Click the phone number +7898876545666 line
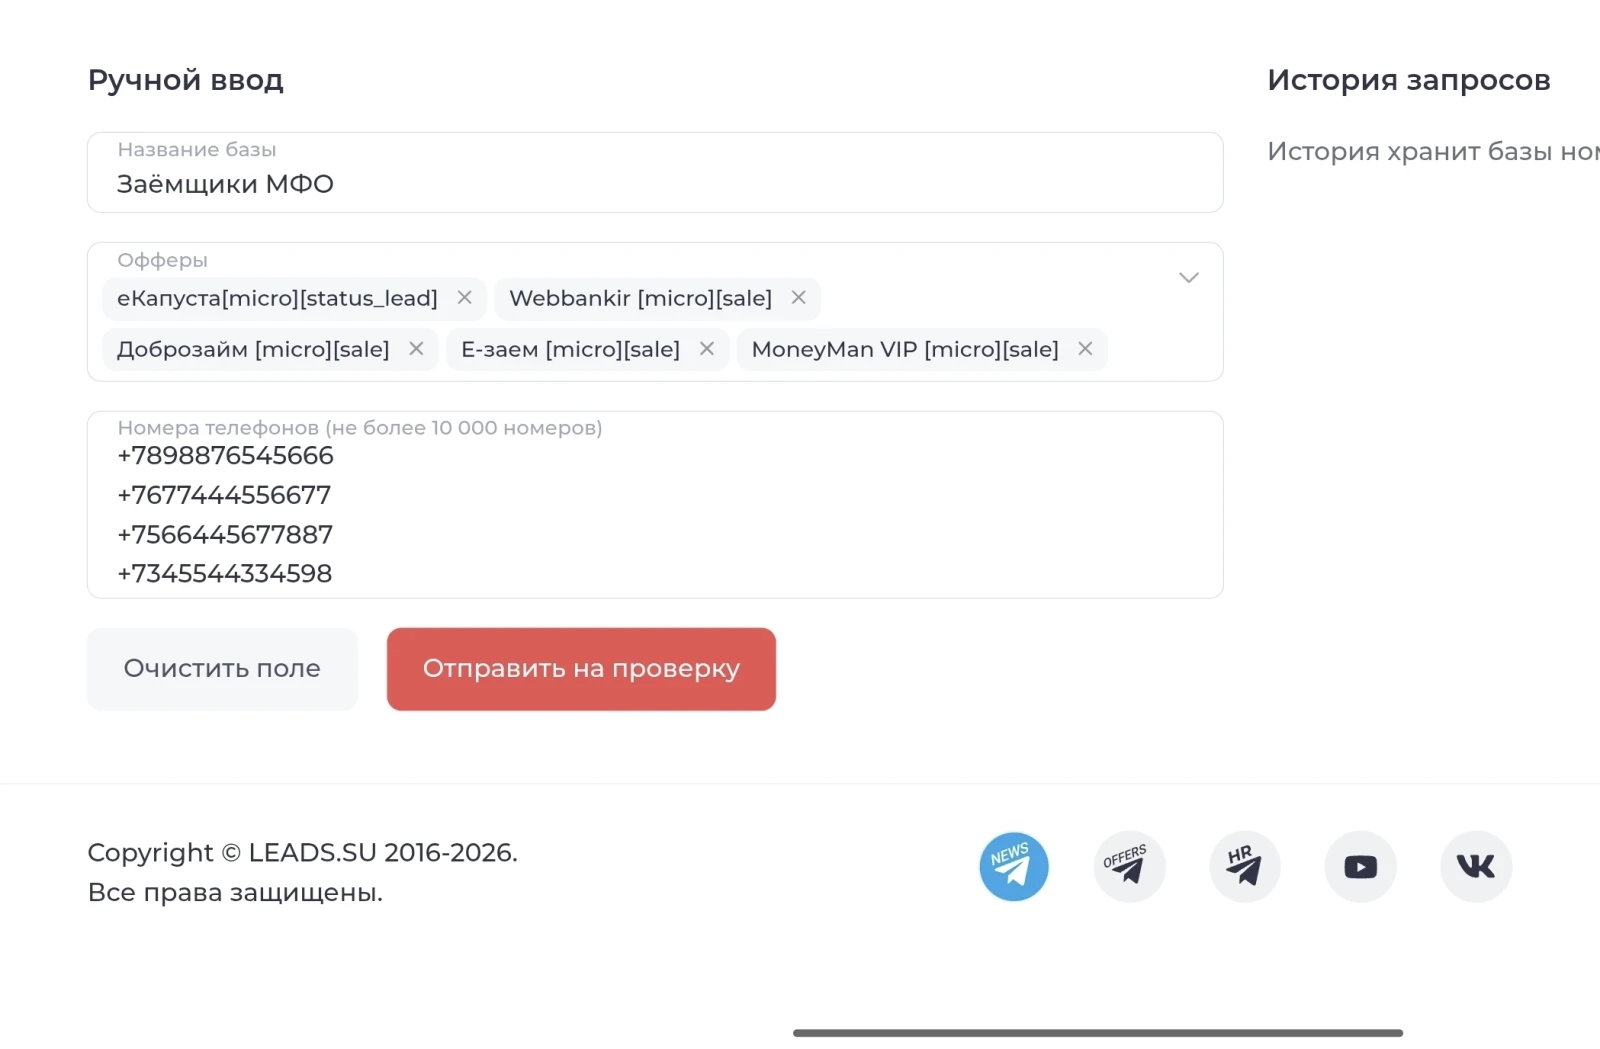The width and height of the screenshot is (1600, 1049). pos(226,456)
